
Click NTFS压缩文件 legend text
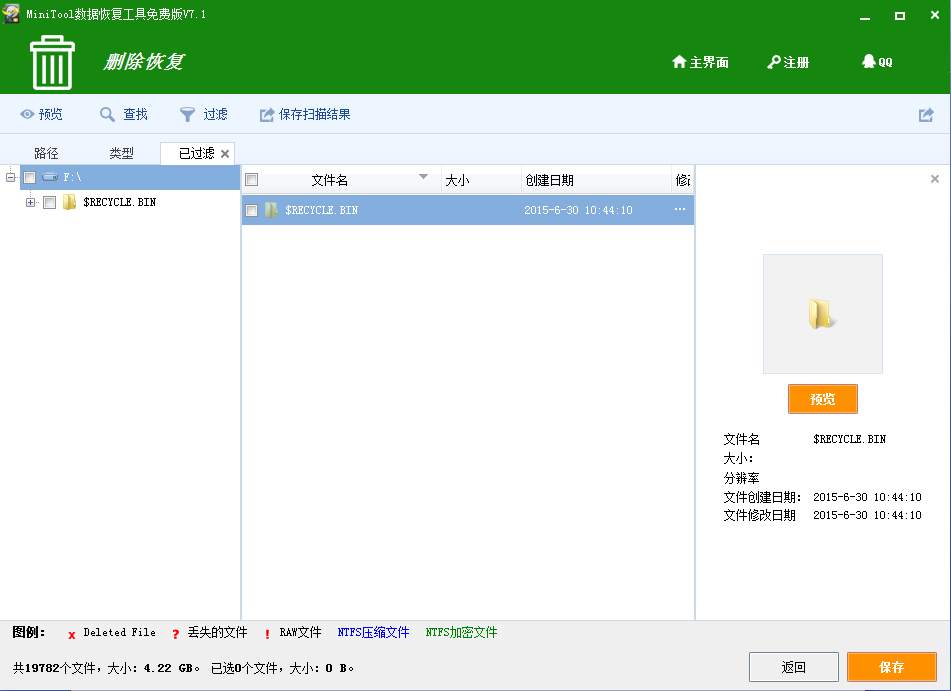coord(373,632)
